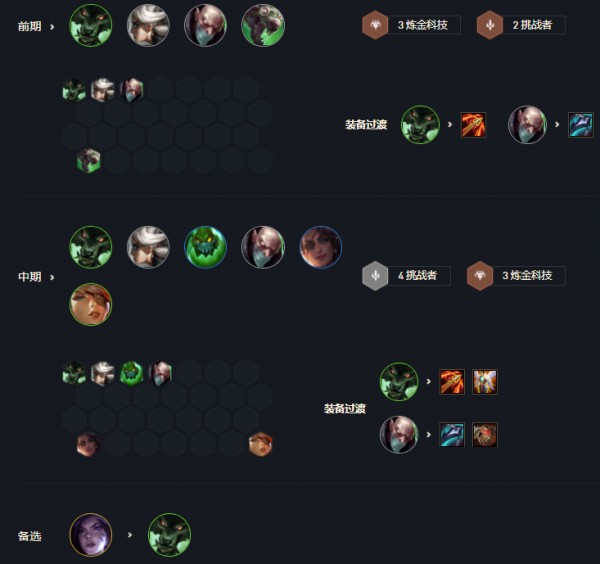
Task: Click the 3 炼金科技 trait badge at top
Action: point(411,25)
